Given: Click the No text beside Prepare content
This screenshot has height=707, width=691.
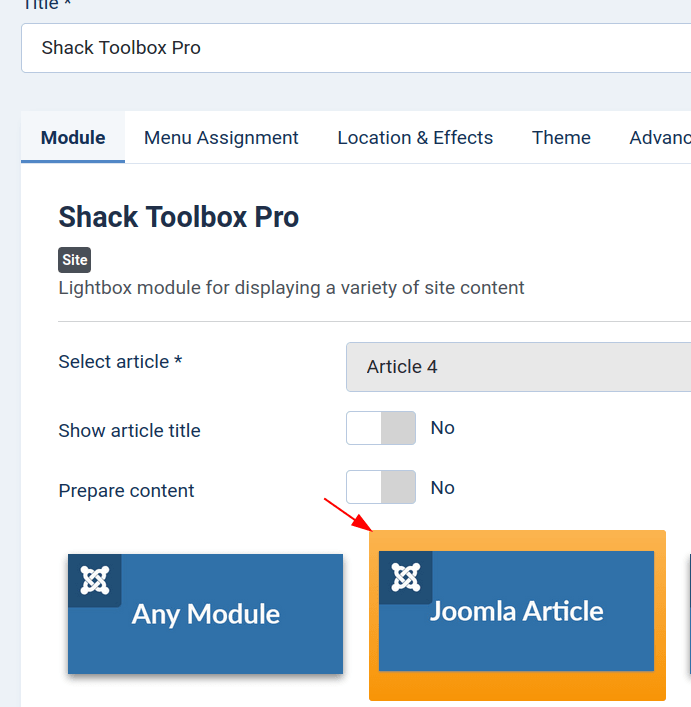Looking at the screenshot, I should point(443,488).
